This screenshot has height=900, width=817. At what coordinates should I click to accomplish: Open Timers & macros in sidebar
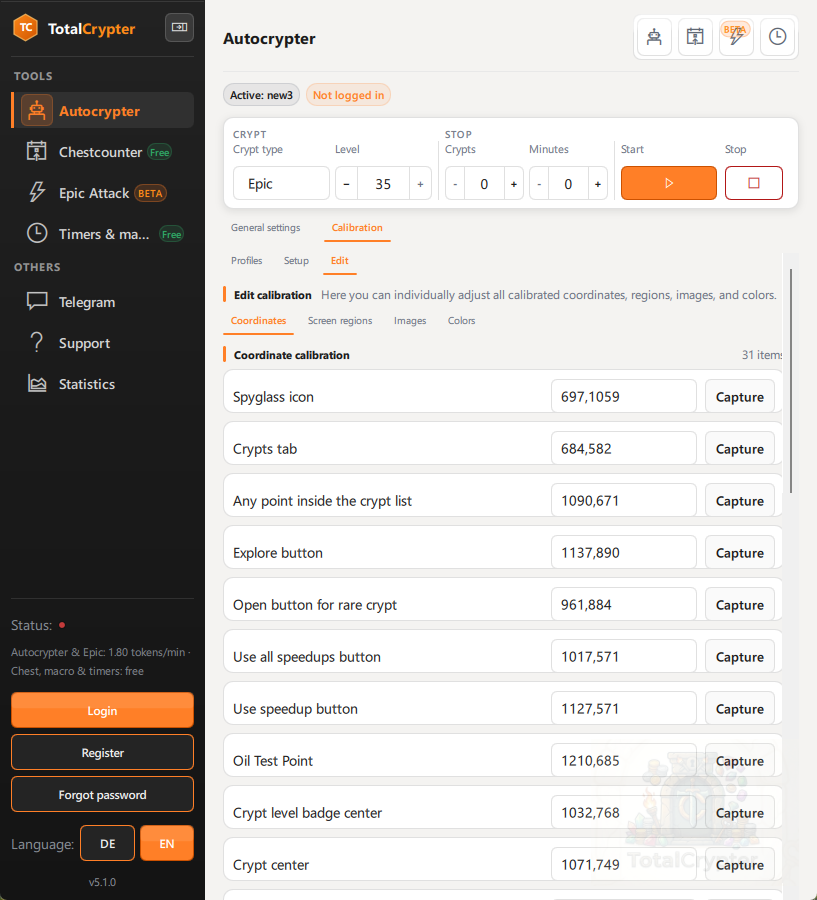[x=103, y=234]
